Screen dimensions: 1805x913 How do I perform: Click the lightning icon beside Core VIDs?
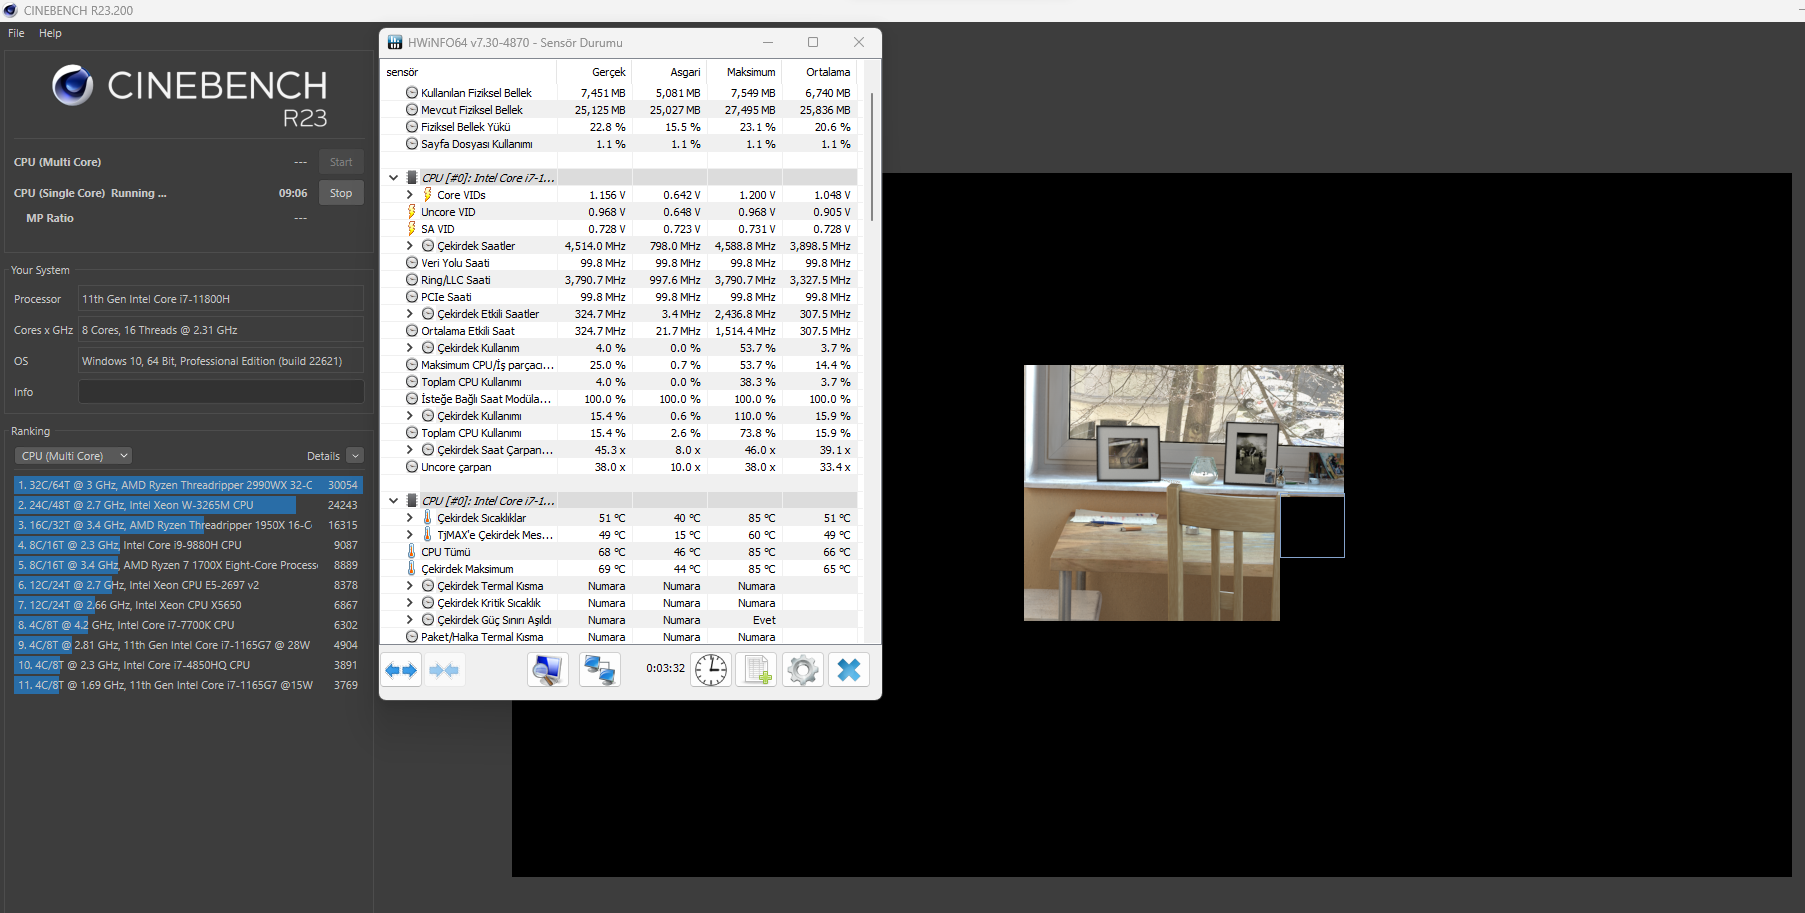click(428, 195)
